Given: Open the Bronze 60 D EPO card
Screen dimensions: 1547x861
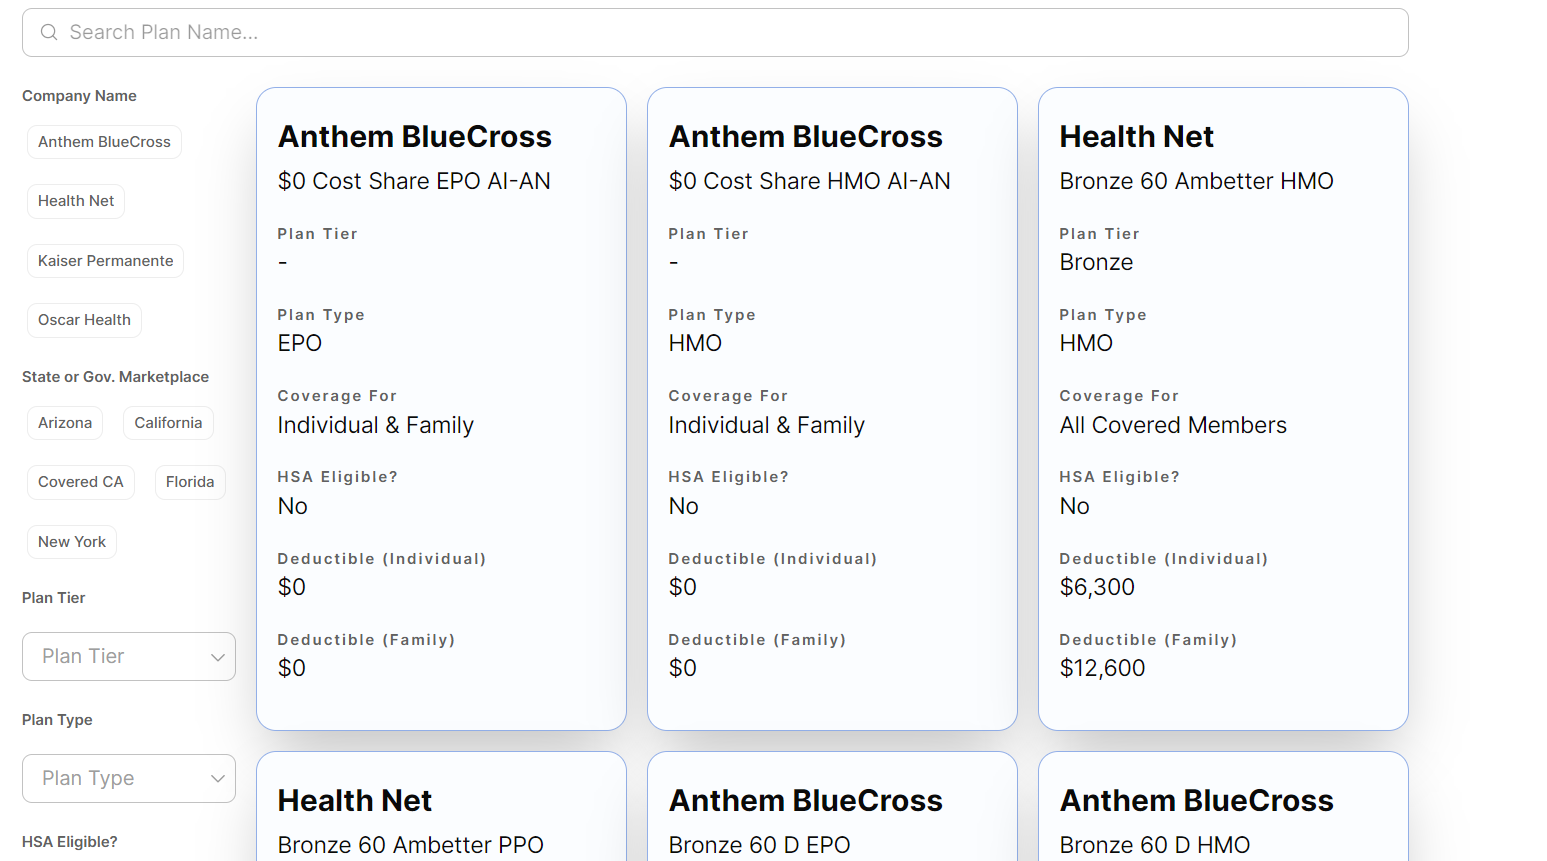Looking at the screenshot, I should (832, 806).
